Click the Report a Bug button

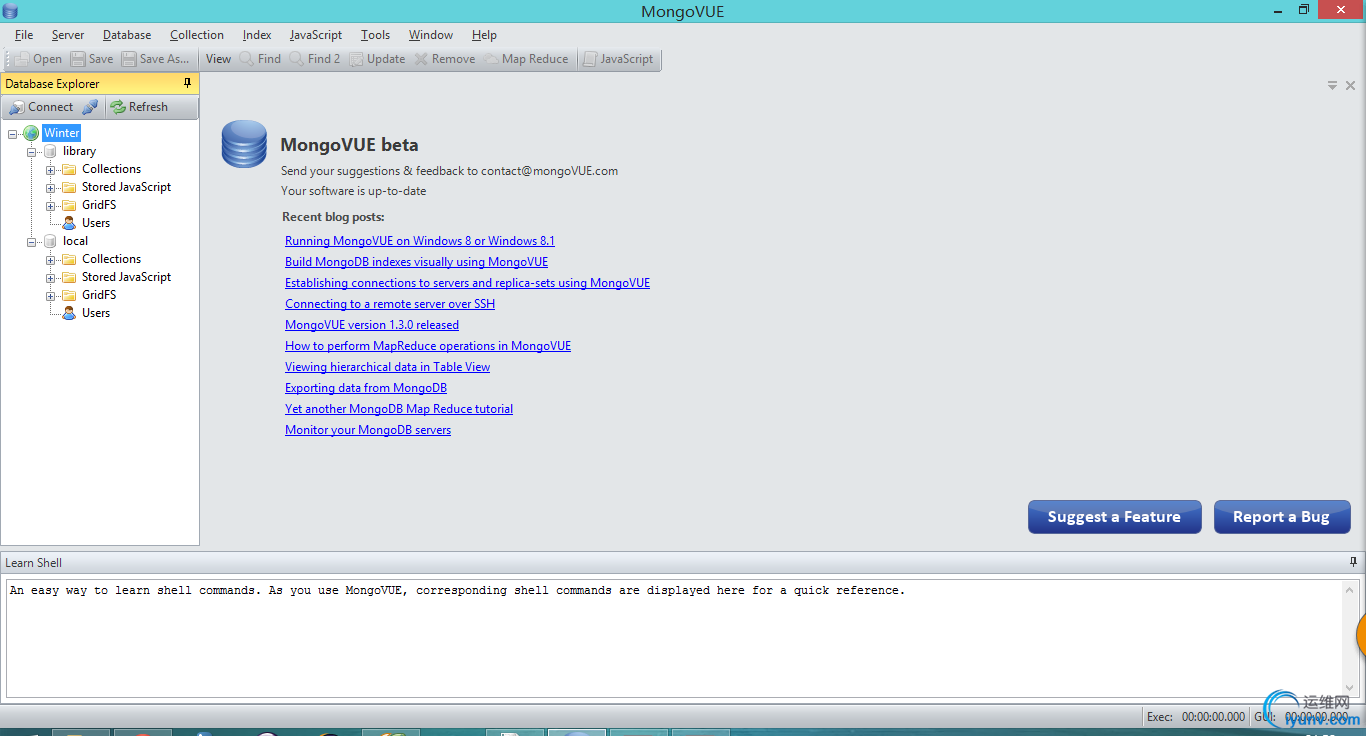click(1282, 517)
